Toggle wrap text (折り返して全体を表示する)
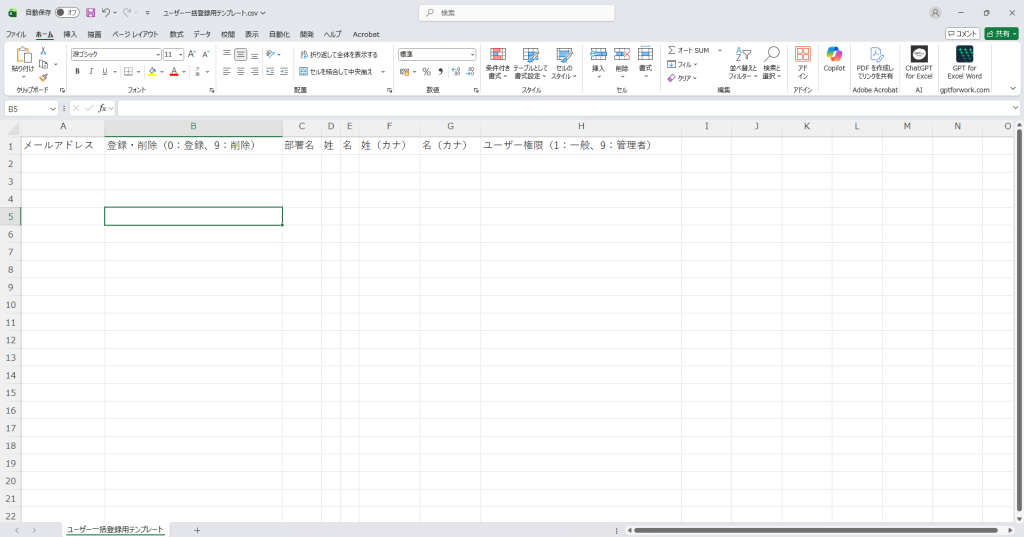 click(x=338, y=55)
